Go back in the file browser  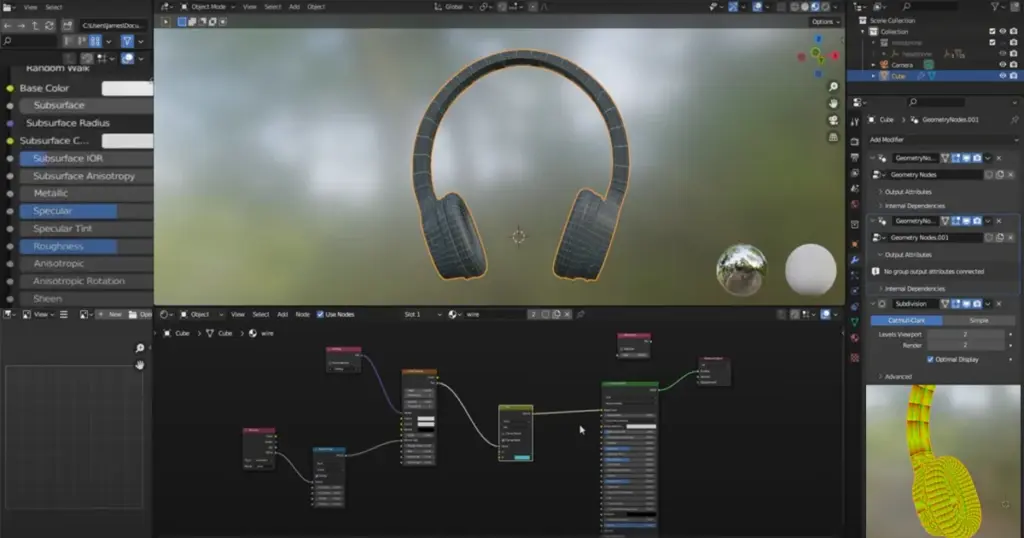pyautogui.click(x=7, y=25)
